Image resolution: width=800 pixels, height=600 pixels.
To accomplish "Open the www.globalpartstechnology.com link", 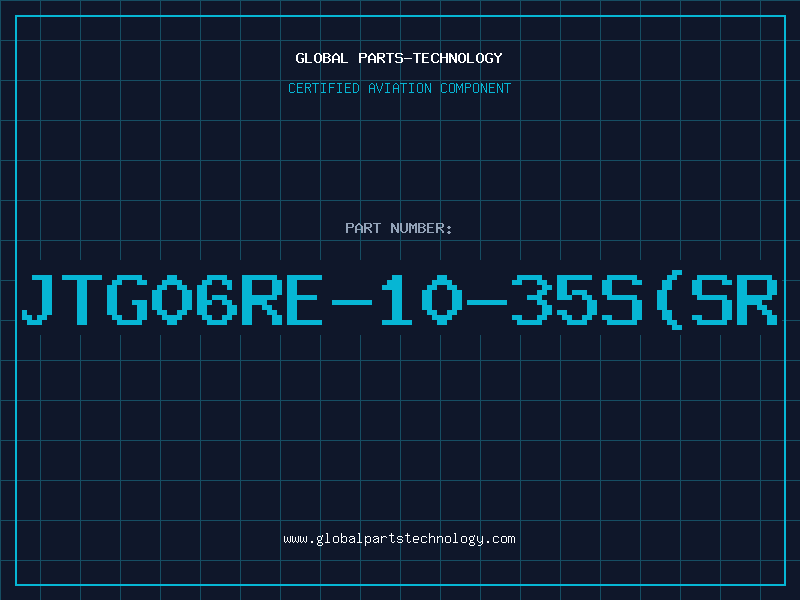I will pyautogui.click(x=399, y=539).
